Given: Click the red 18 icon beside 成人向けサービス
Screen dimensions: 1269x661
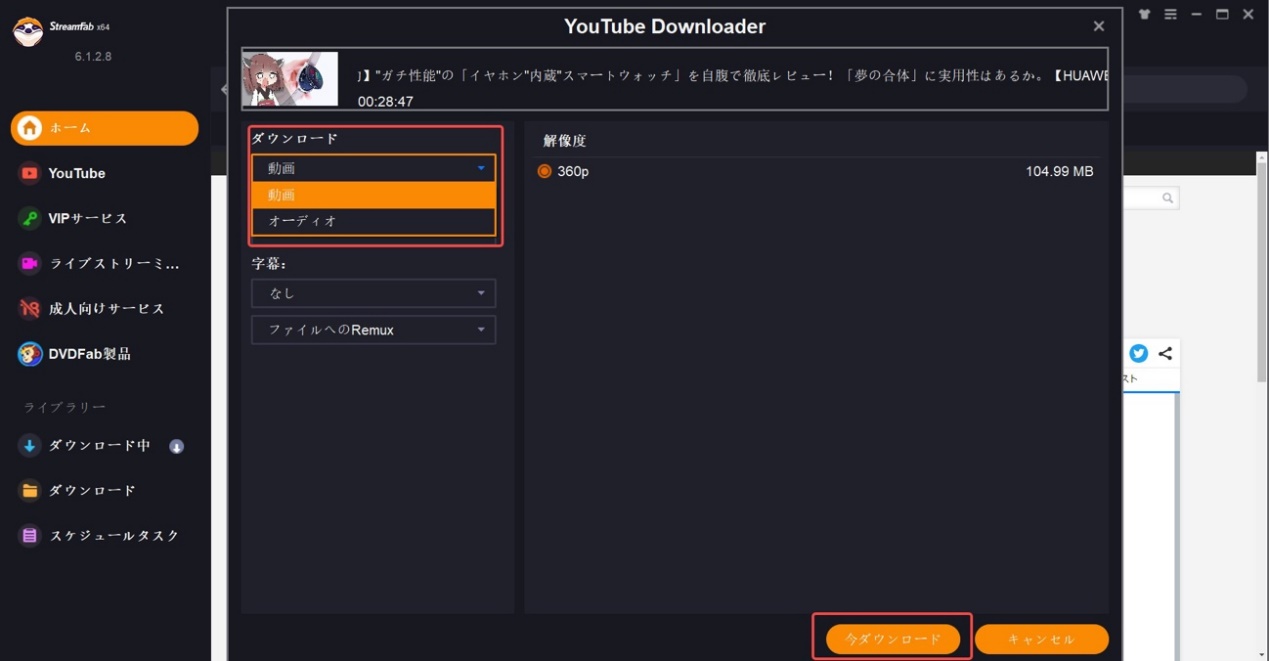Looking at the screenshot, I should click(x=30, y=309).
